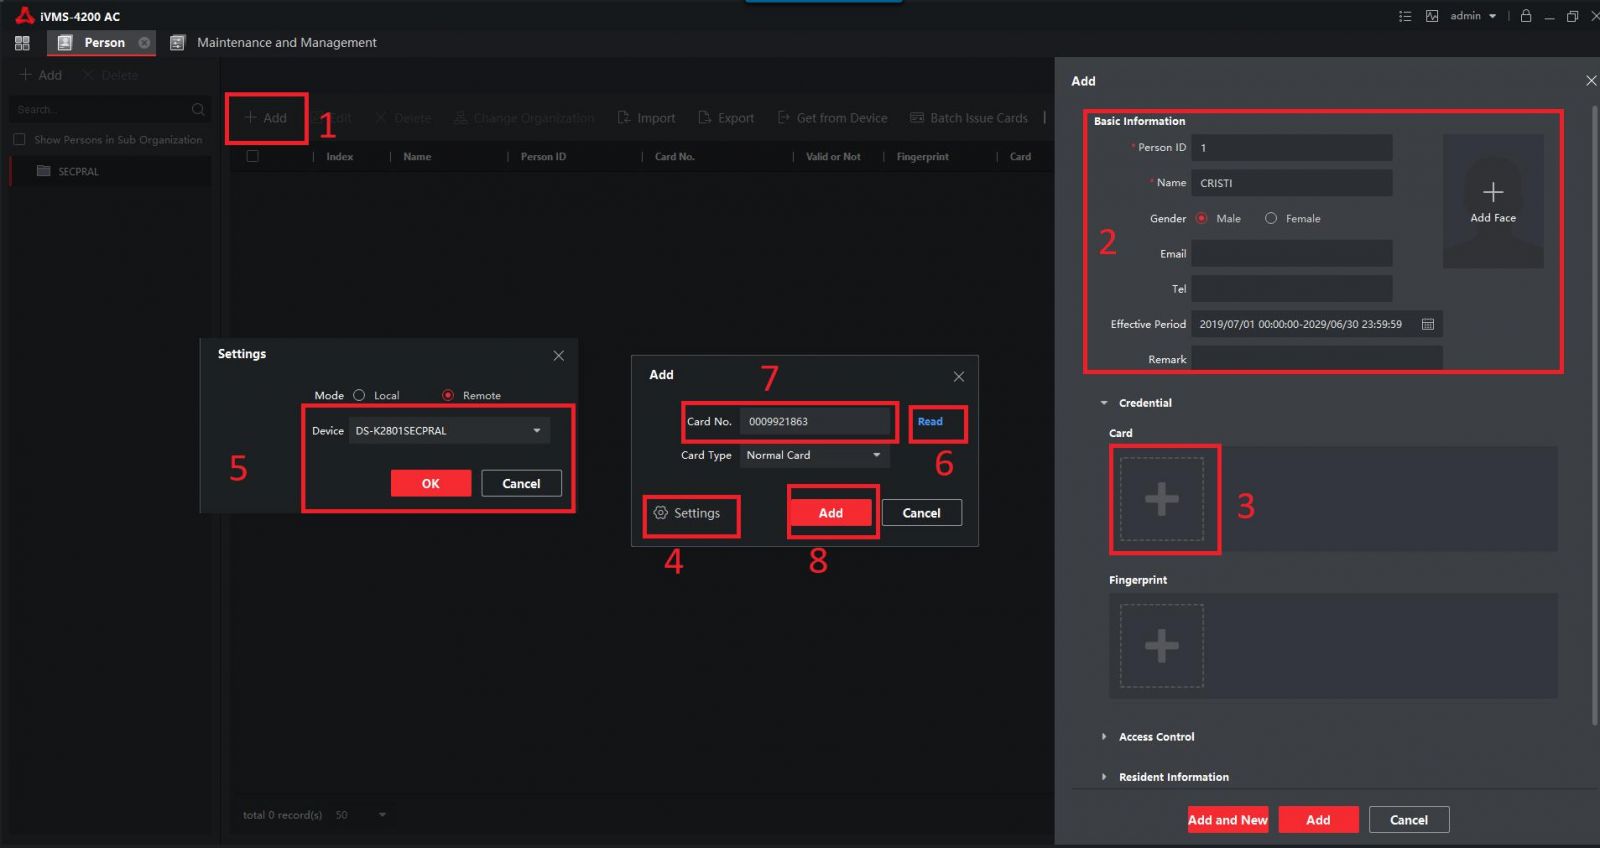Click the Read card number link

[930, 422]
